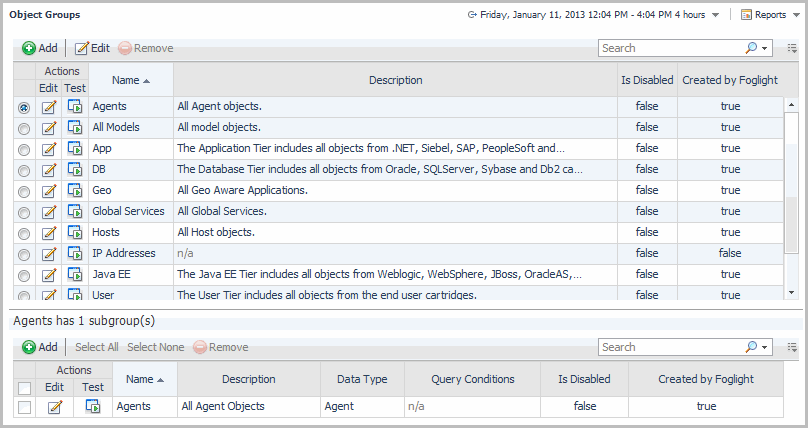Check the Agents subgroup checkbox
Viewport: 808px width, 428px height.
(24, 407)
